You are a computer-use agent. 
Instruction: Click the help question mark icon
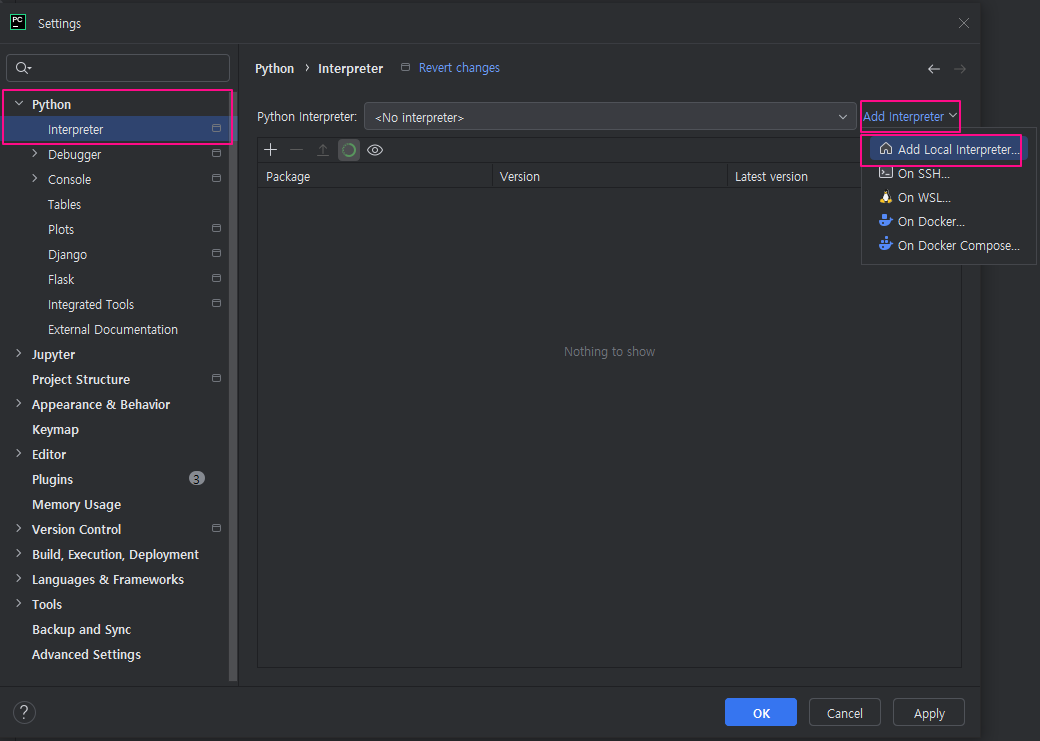tap(25, 712)
